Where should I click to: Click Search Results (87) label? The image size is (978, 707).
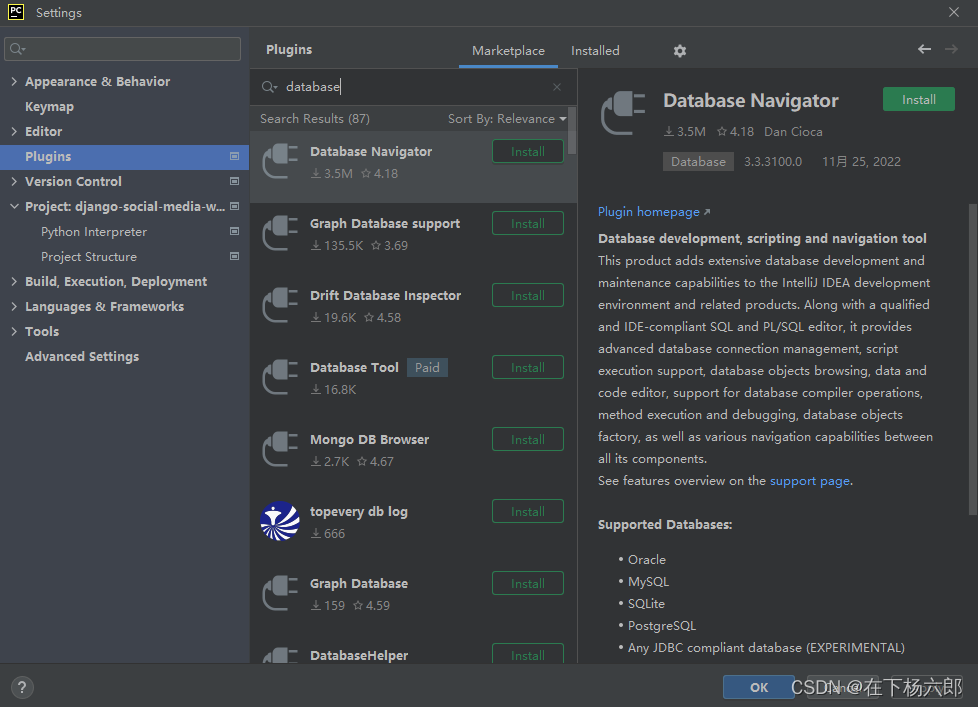pos(314,118)
